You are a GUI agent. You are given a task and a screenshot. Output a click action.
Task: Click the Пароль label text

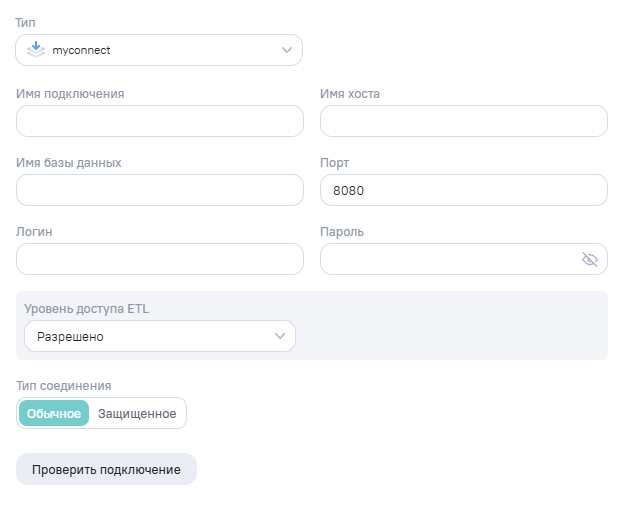point(342,231)
